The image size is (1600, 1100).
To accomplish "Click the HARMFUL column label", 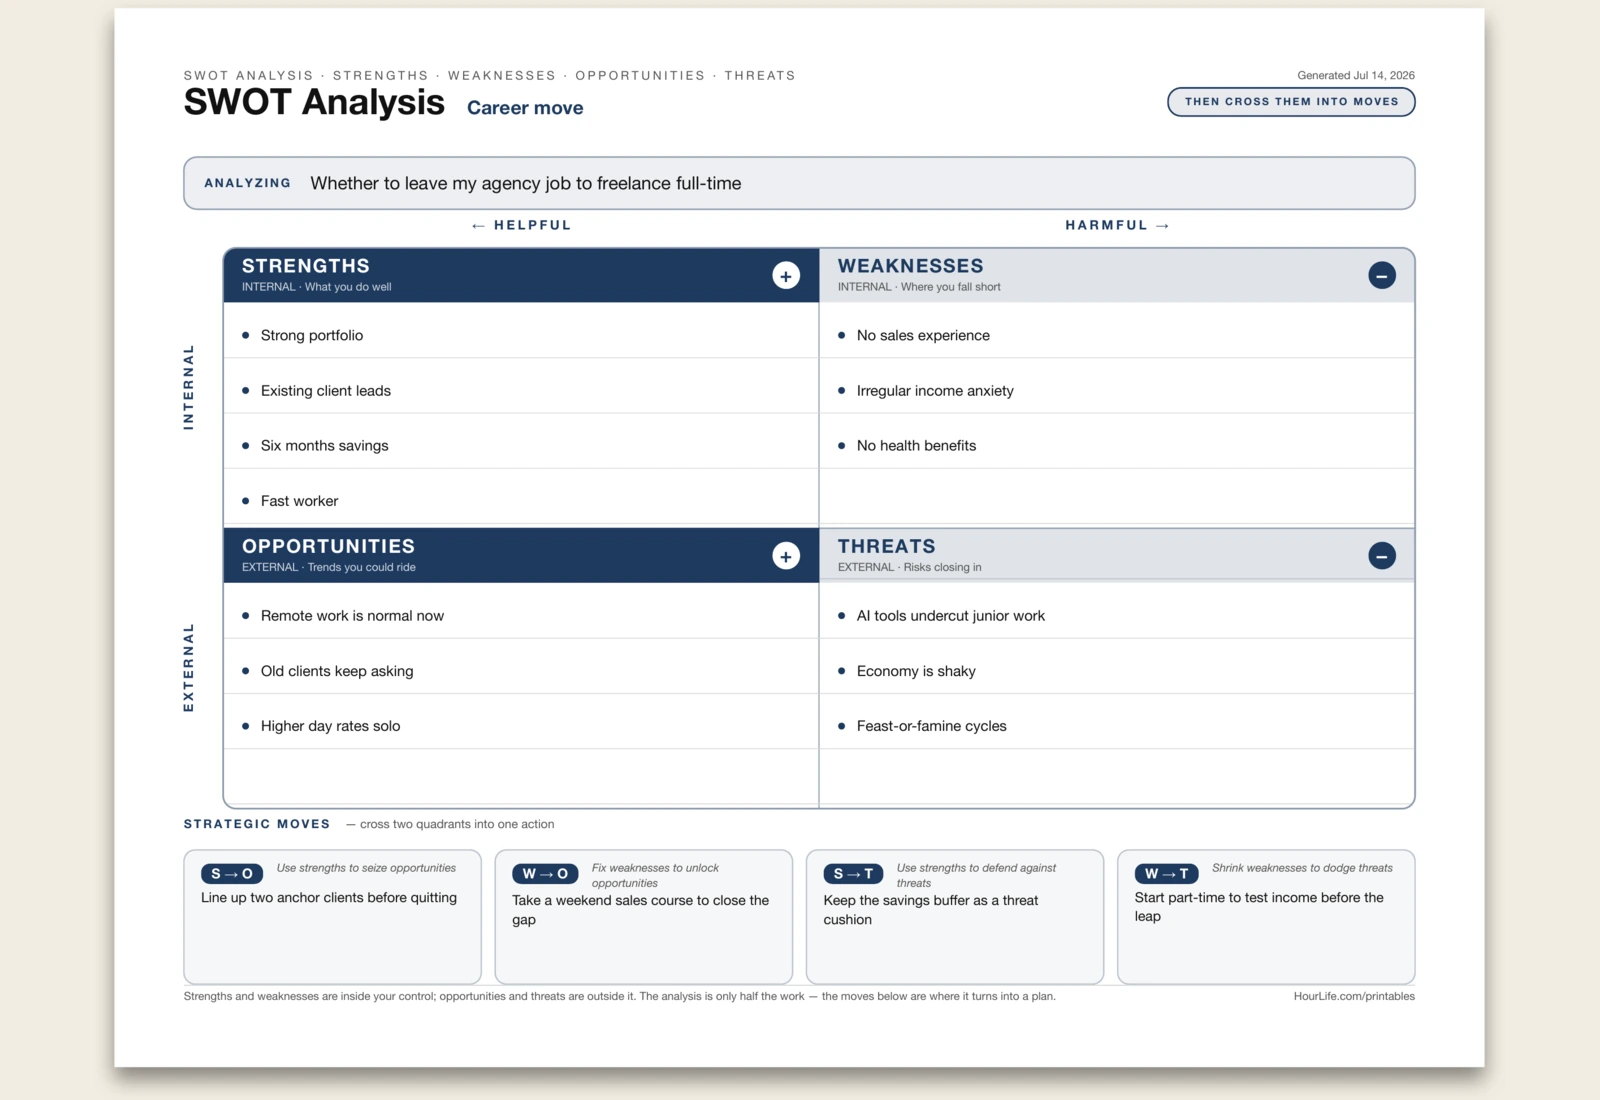I will coord(1117,225).
